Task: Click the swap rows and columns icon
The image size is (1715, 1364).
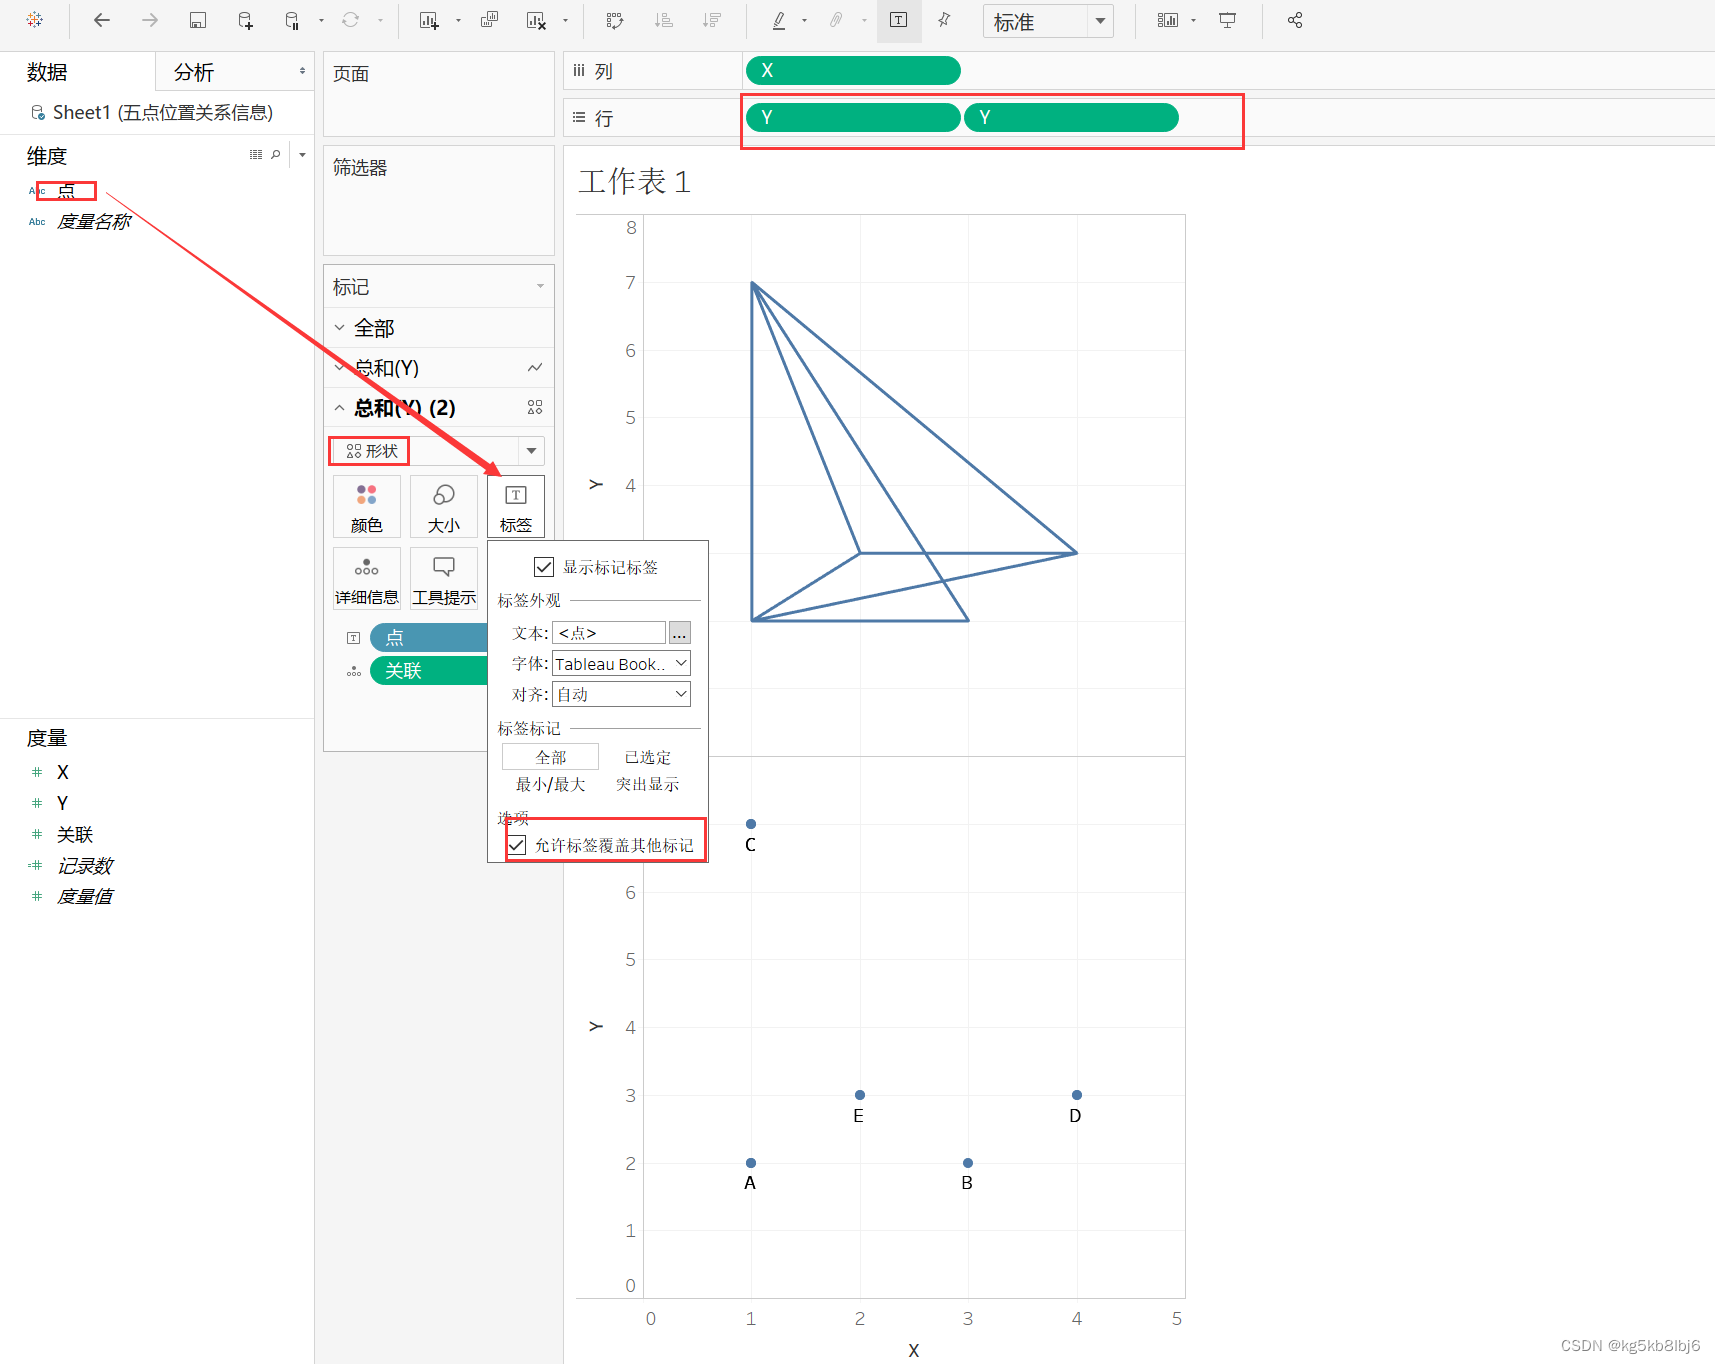Action: 615,20
